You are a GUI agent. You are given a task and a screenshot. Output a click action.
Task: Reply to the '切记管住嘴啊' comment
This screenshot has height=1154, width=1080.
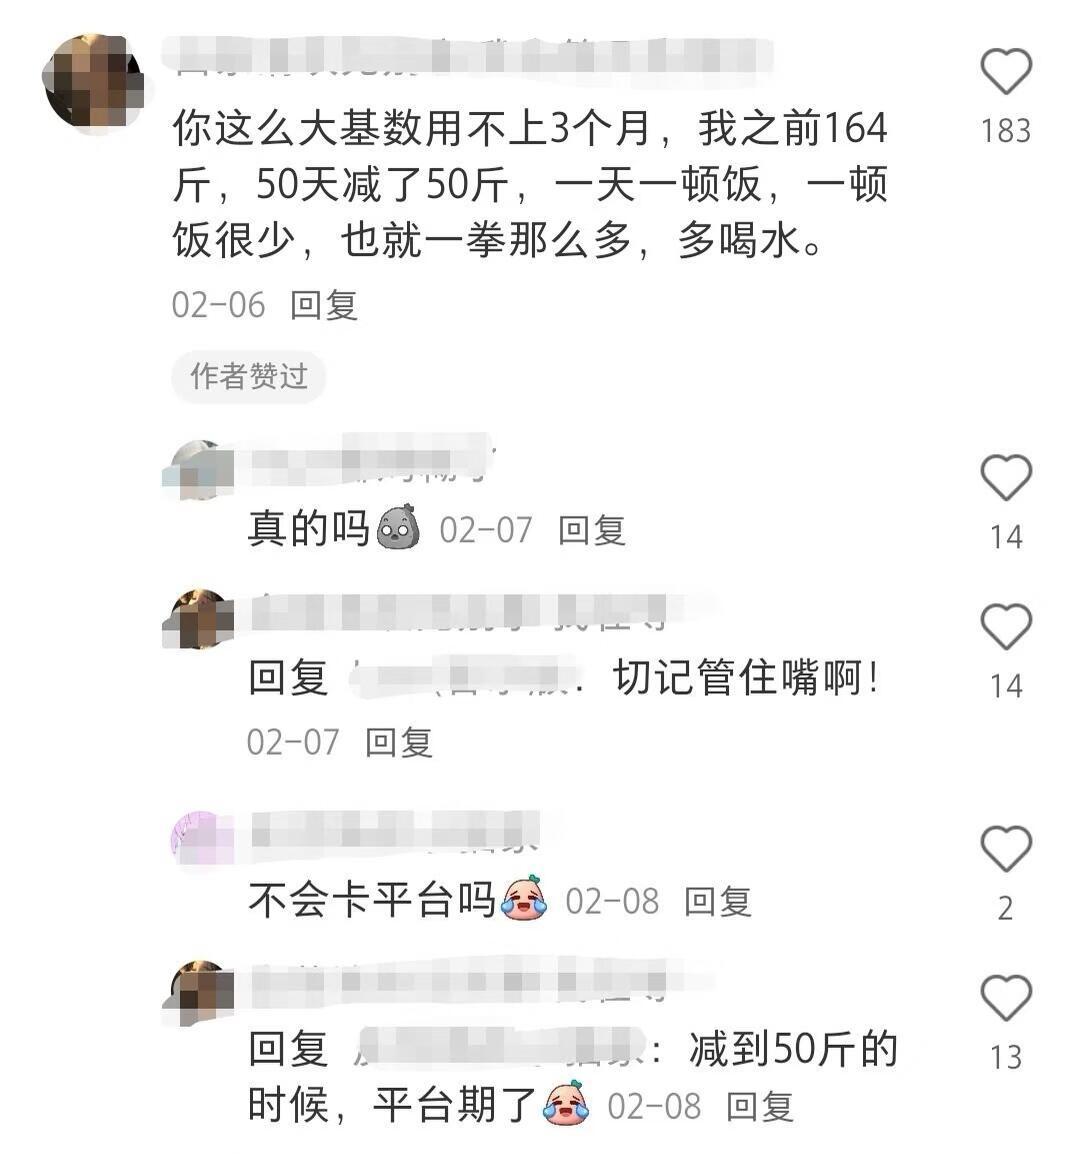pyautogui.click(x=399, y=742)
